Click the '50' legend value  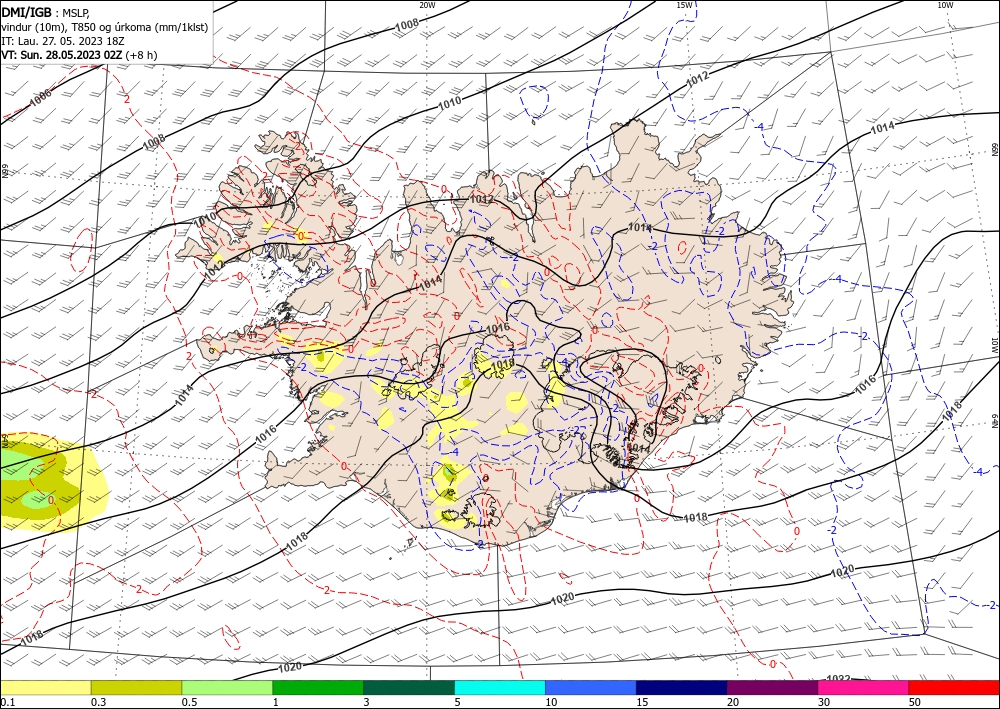pyautogui.click(x=915, y=702)
